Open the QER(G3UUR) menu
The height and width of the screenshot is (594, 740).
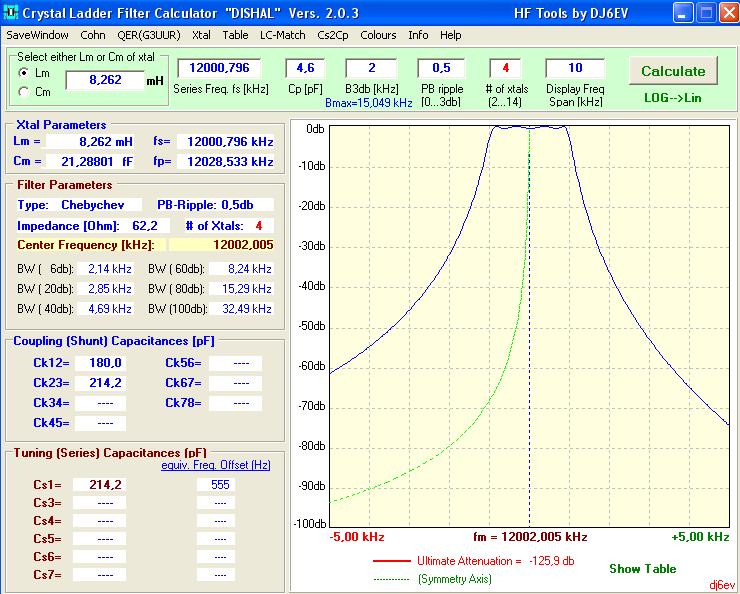149,35
